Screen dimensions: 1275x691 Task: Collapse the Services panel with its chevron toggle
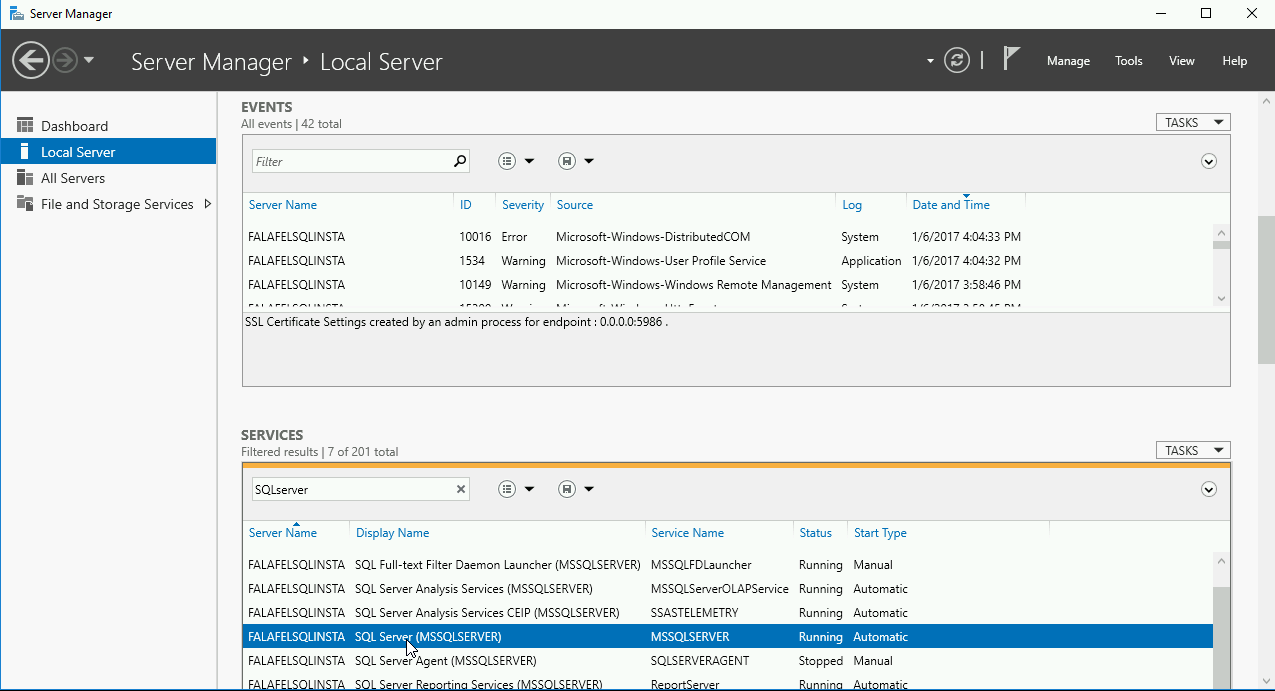pos(1208,488)
